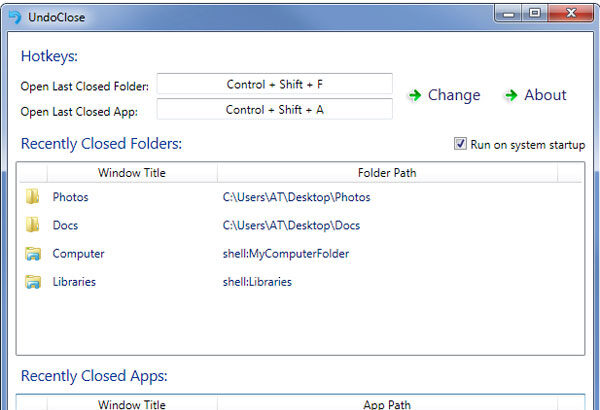Select the shell:MyComputerFolder path entry
Viewport: 600px width, 410px height.
(285, 254)
